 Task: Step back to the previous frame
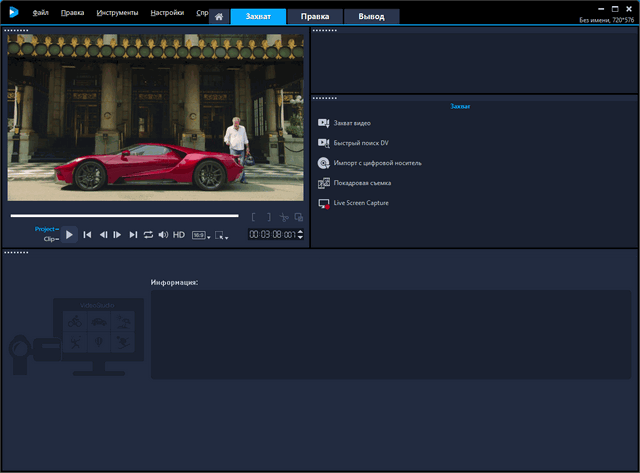[103, 235]
